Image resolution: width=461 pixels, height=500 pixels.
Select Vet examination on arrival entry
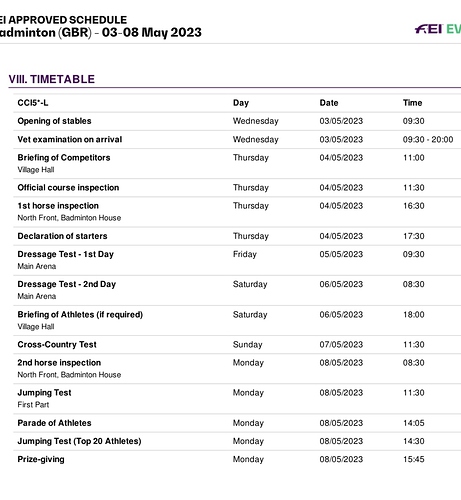point(70,139)
